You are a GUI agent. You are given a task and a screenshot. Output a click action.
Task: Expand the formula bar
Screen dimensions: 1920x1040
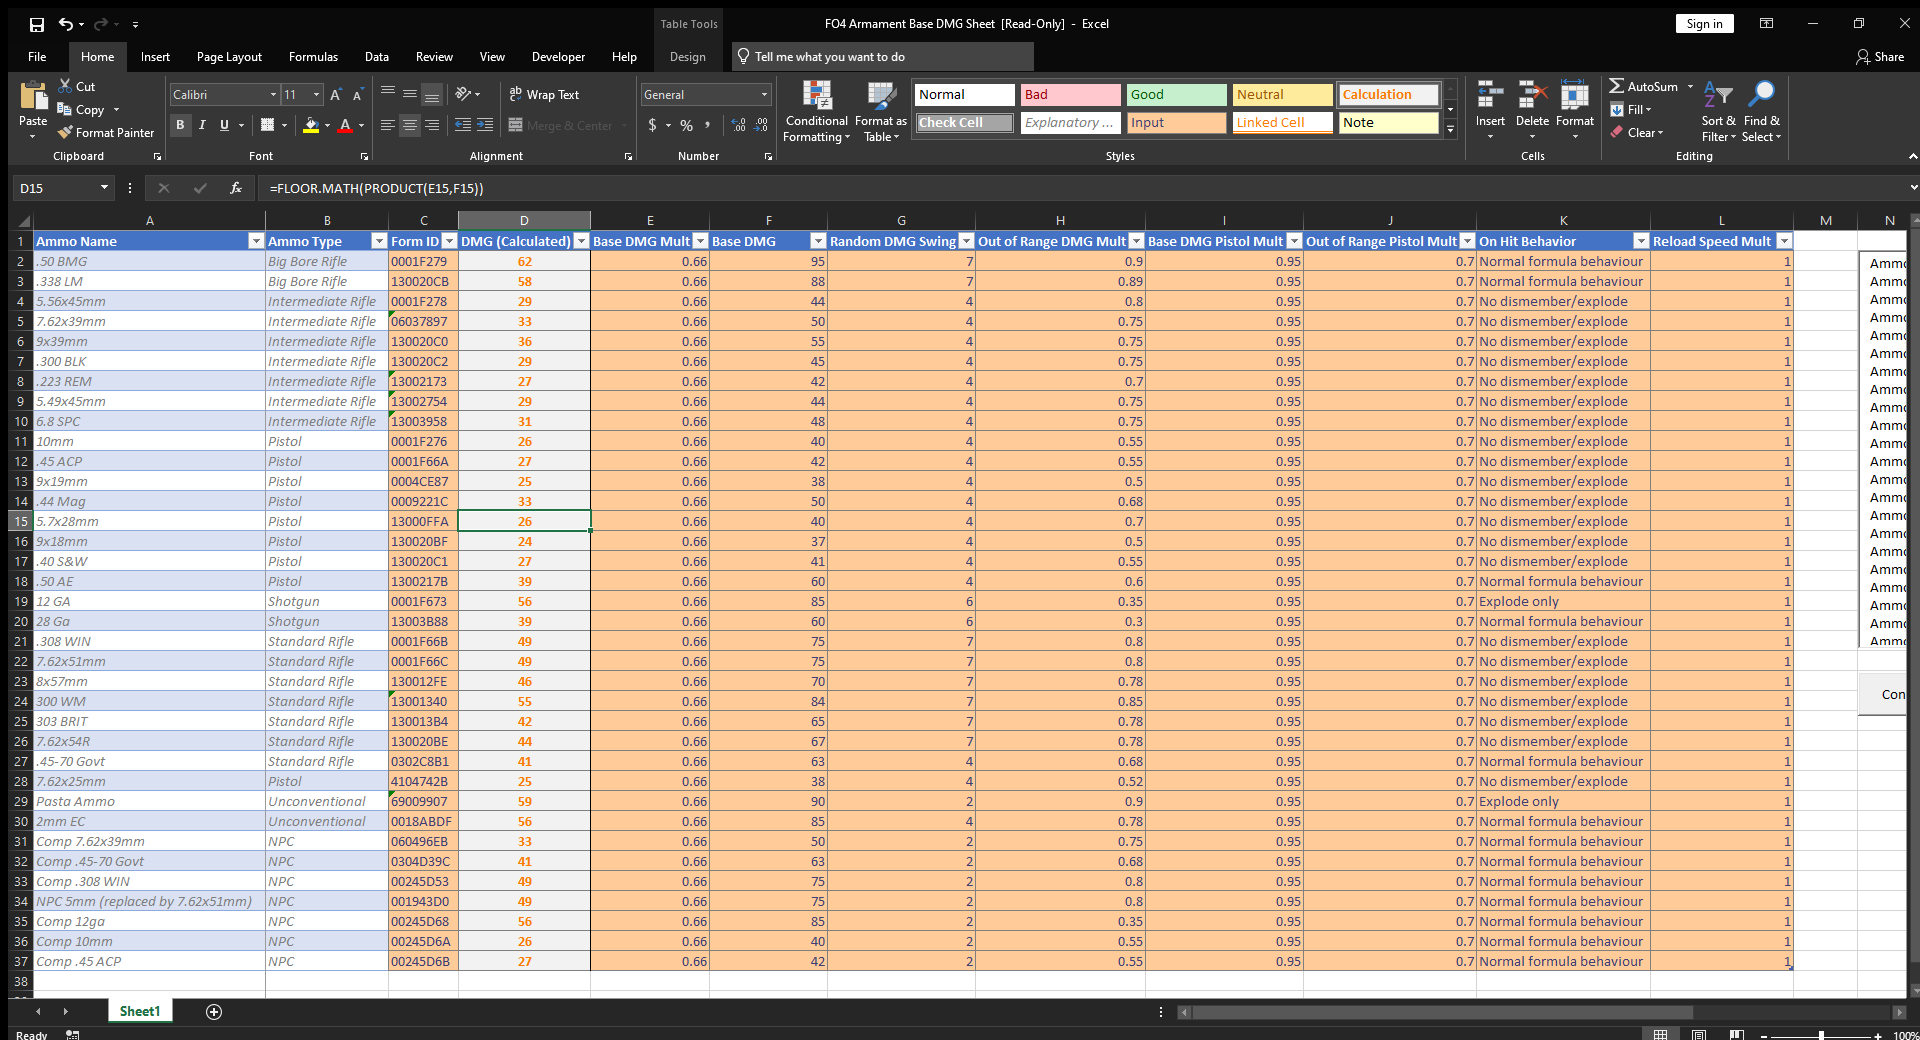pos(1913,188)
